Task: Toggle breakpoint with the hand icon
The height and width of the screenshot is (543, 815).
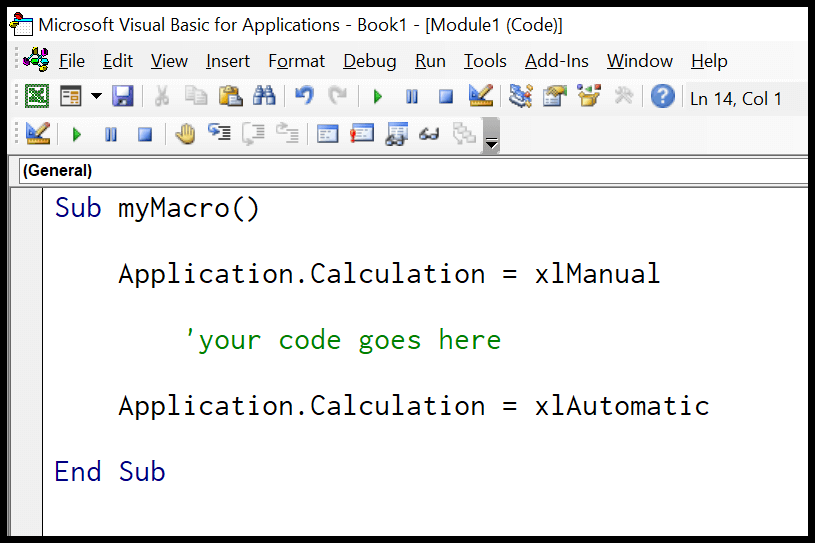Action: [185, 134]
